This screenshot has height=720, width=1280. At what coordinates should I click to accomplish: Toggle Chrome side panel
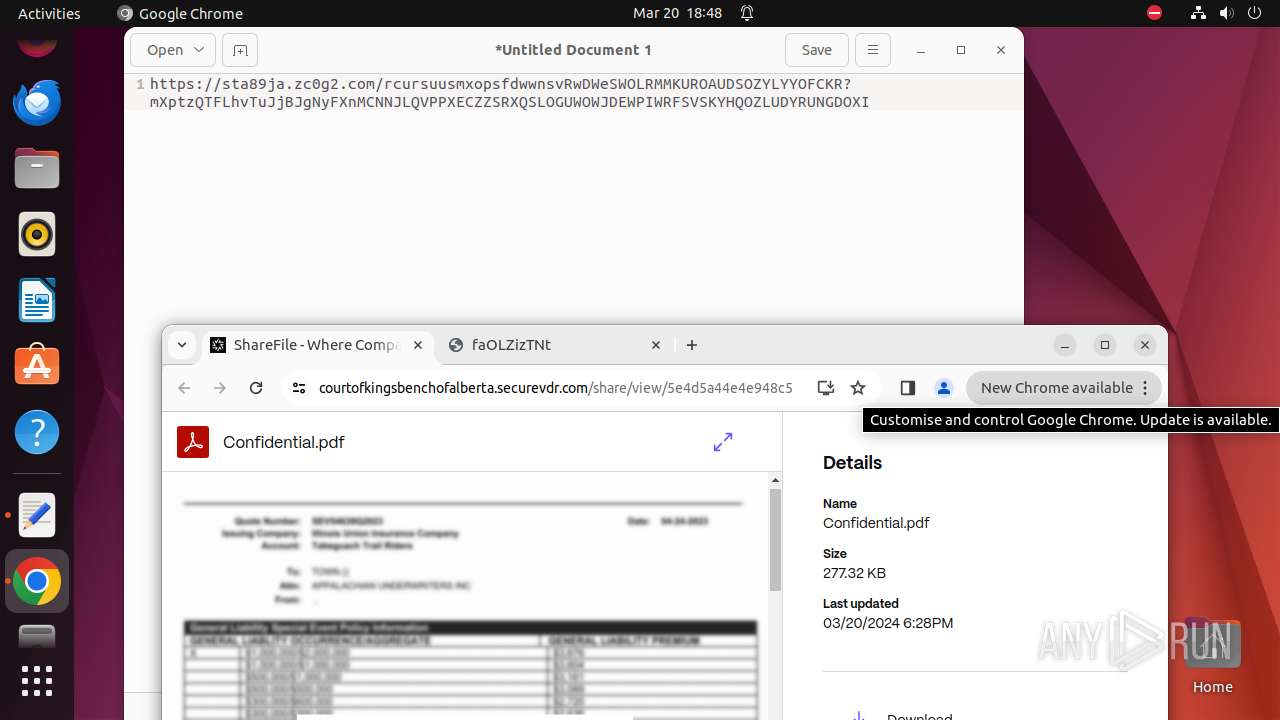pos(908,388)
